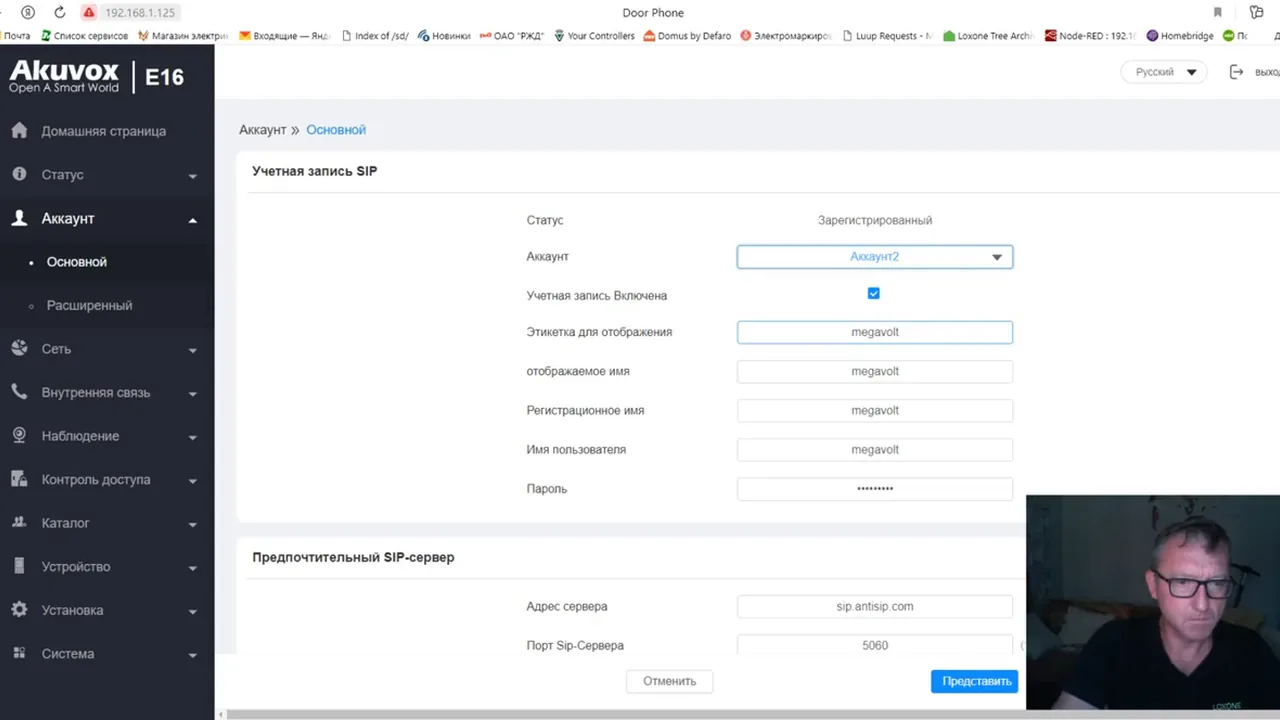The height and width of the screenshot is (720, 1280).
Task: Toggle the Учетная запись Включена checkbox
Action: 874,293
